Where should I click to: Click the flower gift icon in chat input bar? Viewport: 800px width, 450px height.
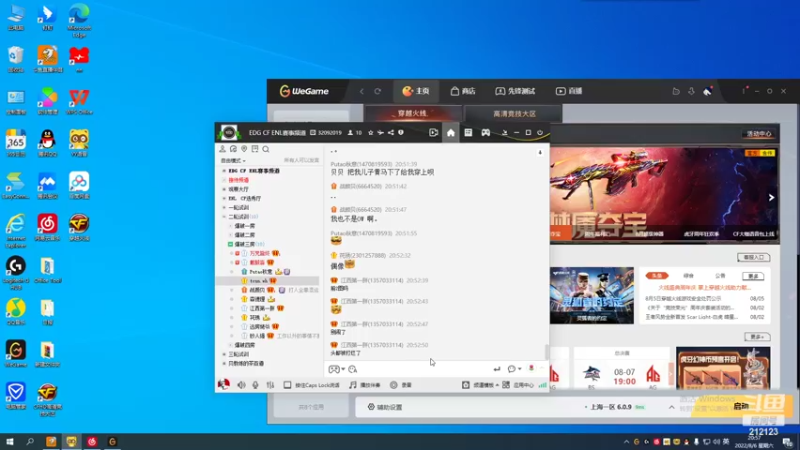pyautogui.click(x=531, y=368)
